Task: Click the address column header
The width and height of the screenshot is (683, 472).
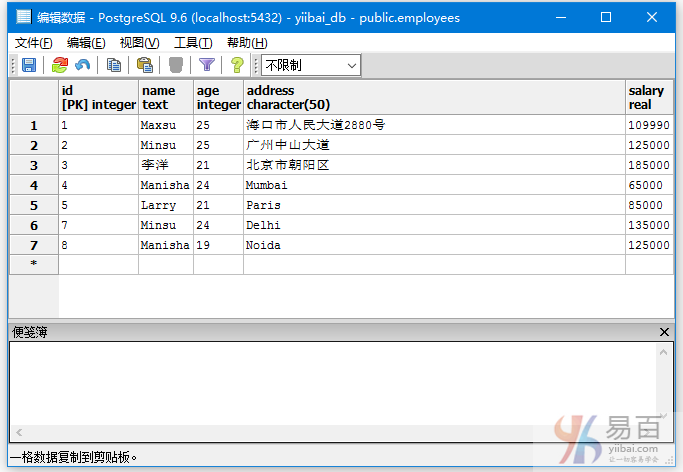Action: [x=434, y=97]
